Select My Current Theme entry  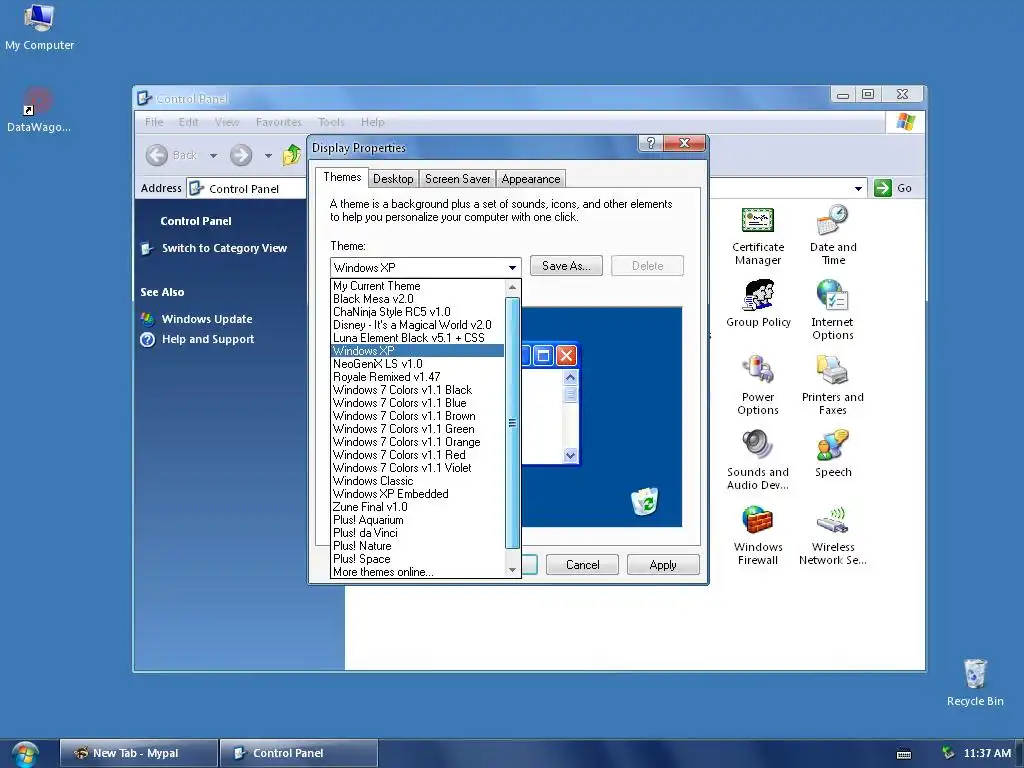(417, 286)
